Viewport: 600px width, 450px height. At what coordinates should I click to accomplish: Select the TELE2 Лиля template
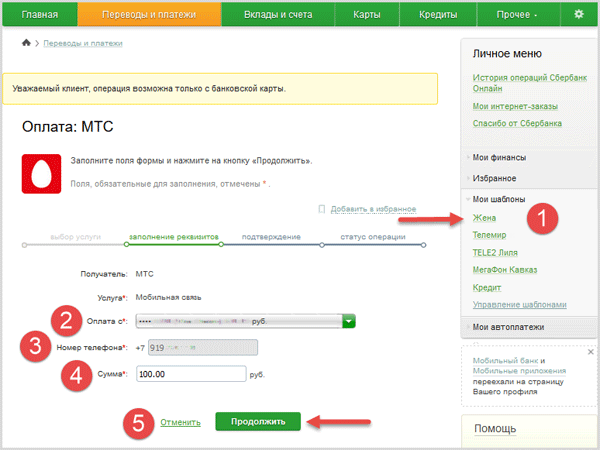[495, 253]
